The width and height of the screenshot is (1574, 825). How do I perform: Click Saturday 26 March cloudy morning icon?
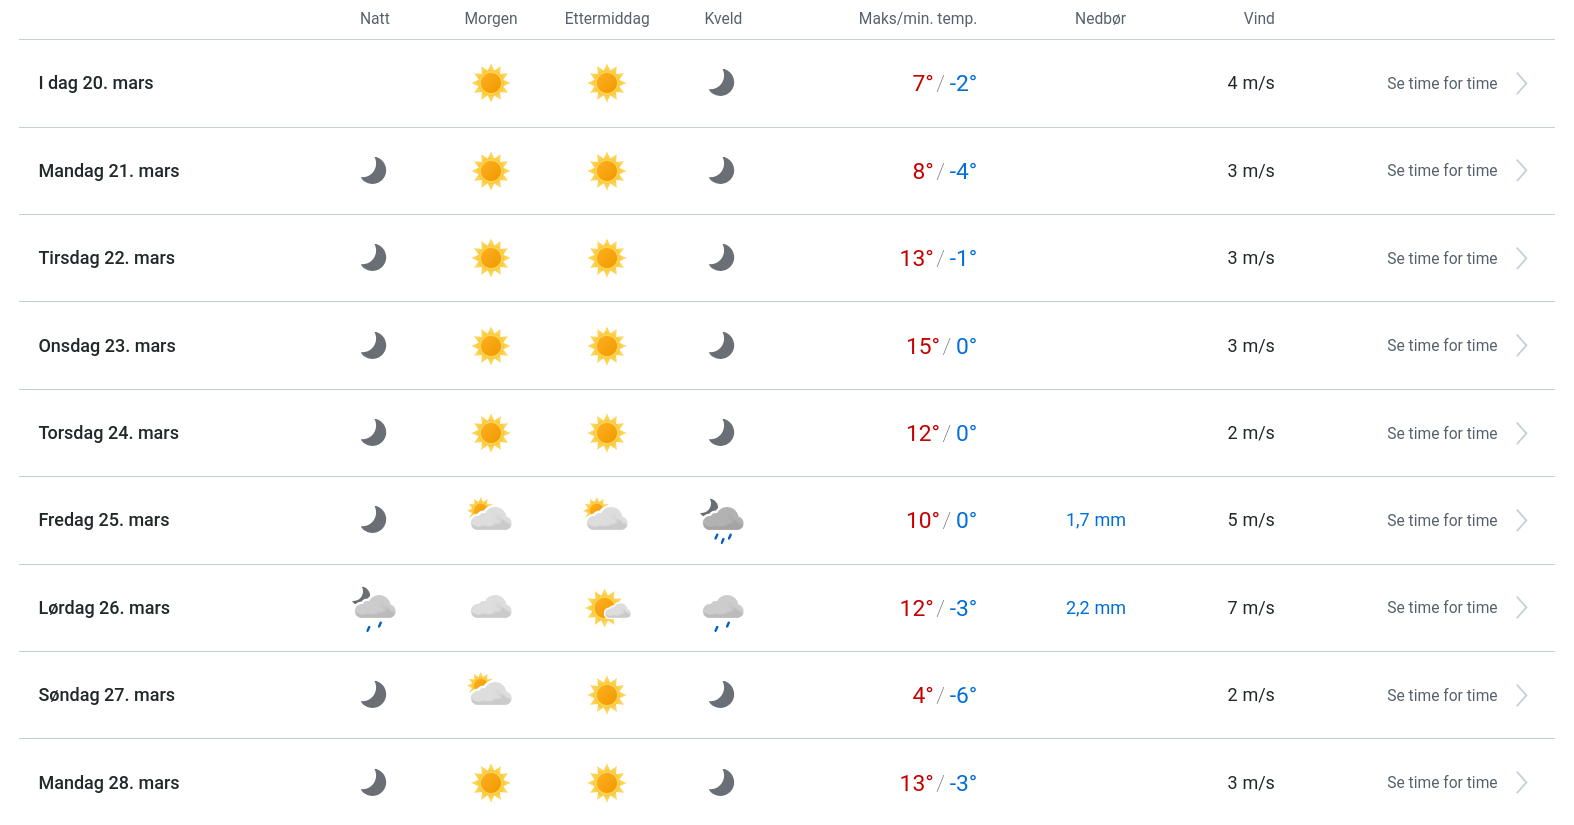(x=491, y=608)
